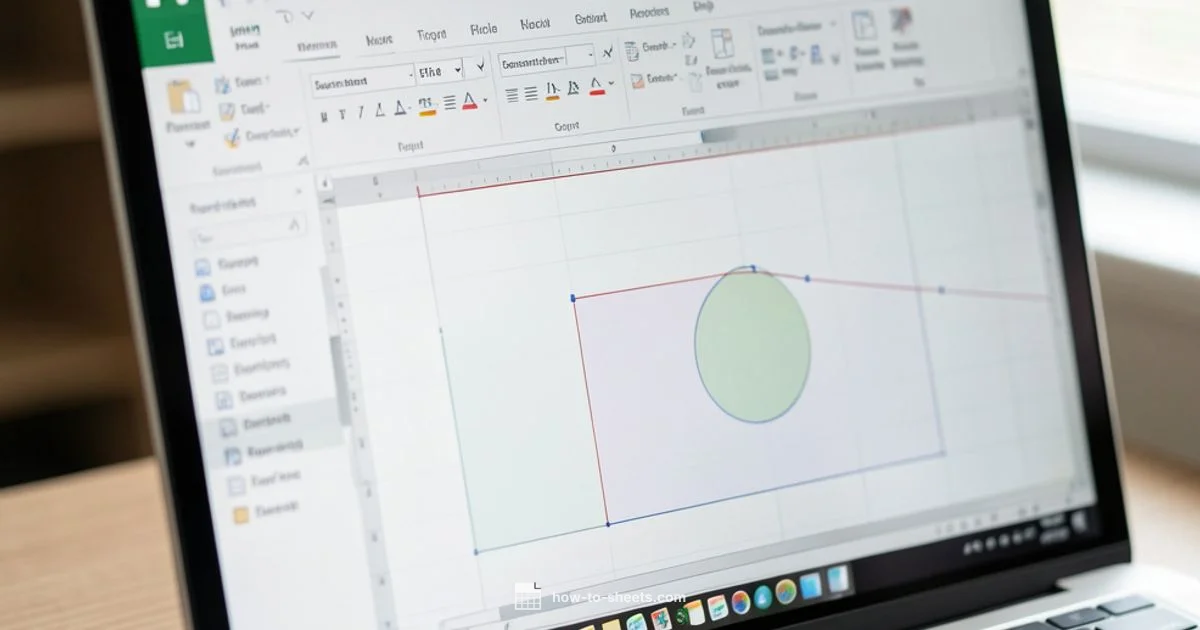Viewport: 1200px width, 630px height.
Task: Click the highlight color icon with yellow underline
Action: tap(426, 105)
